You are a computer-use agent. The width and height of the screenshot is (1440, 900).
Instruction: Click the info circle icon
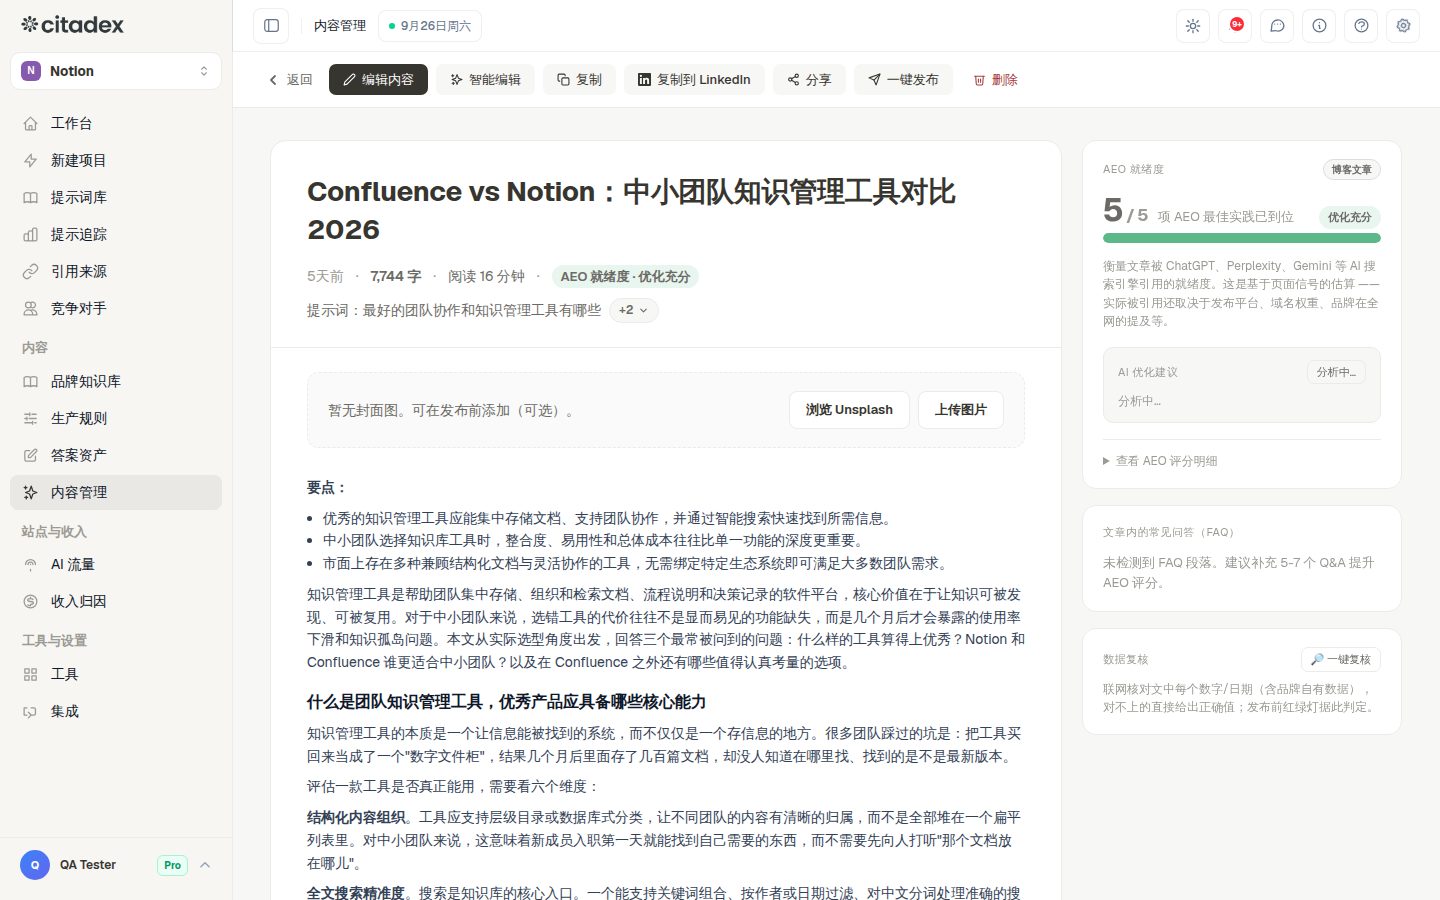(x=1319, y=26)
